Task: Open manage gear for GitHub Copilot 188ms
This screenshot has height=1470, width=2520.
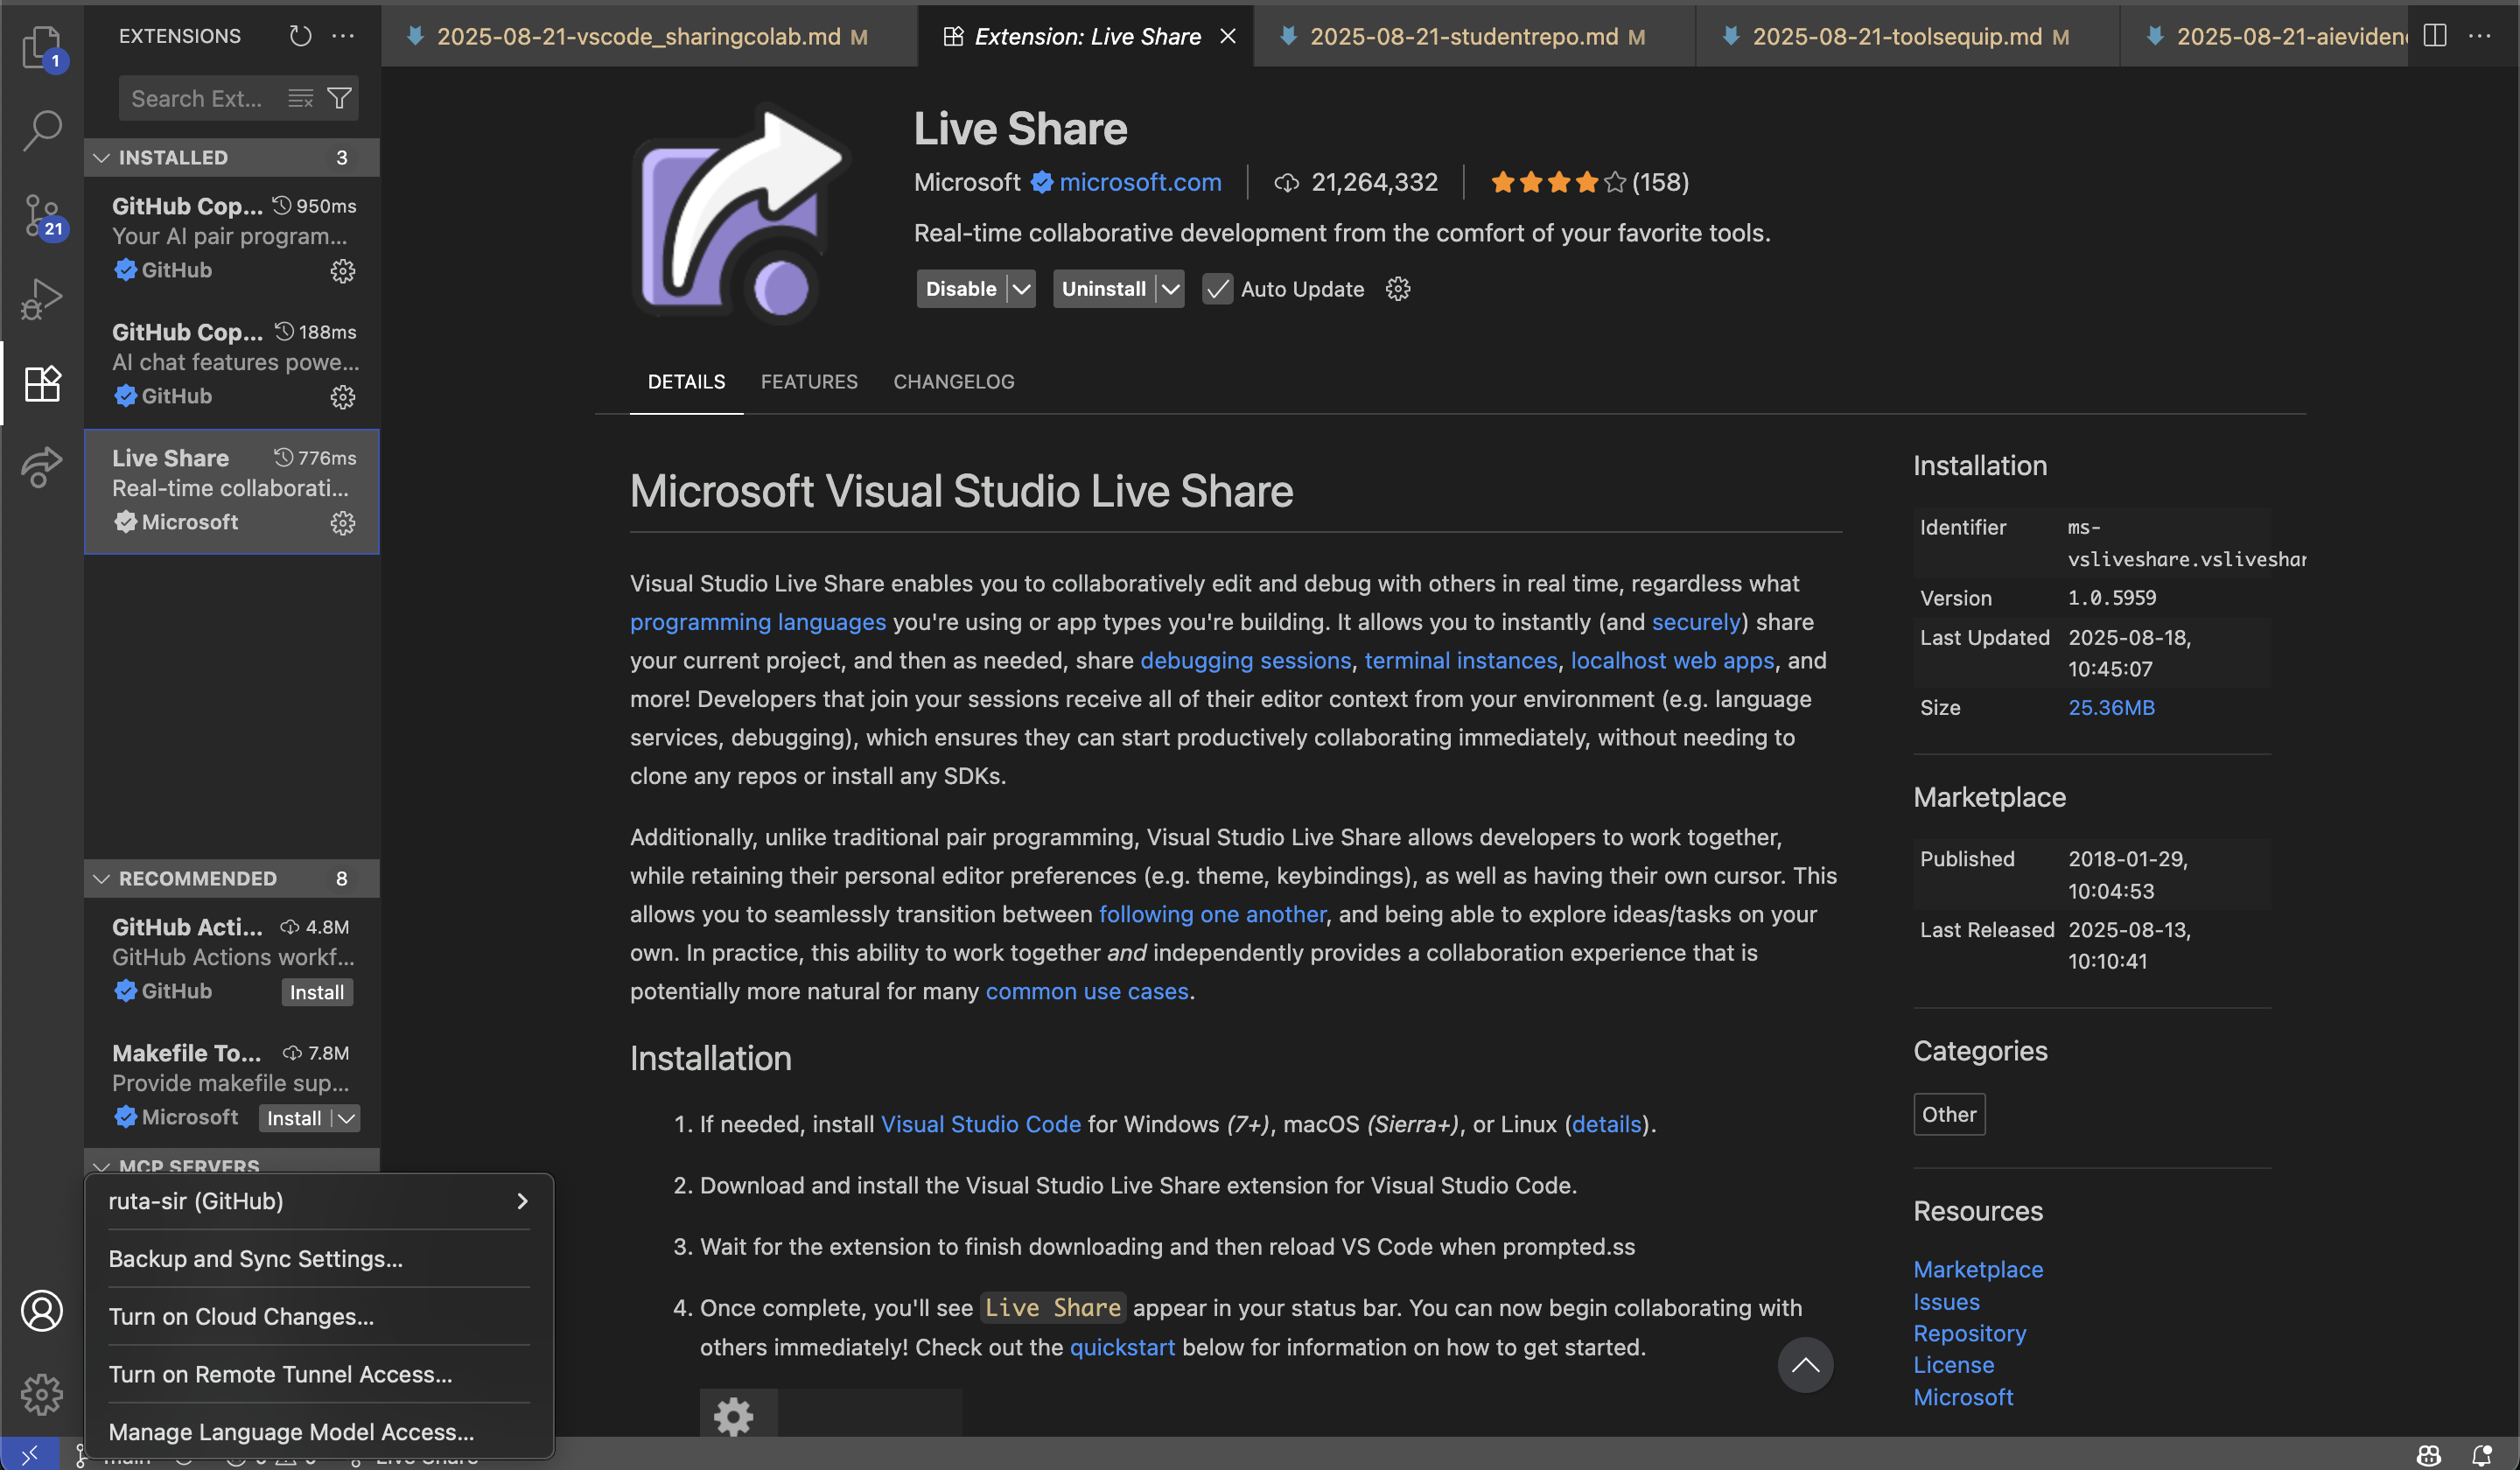Action: [x=343, y=397]
